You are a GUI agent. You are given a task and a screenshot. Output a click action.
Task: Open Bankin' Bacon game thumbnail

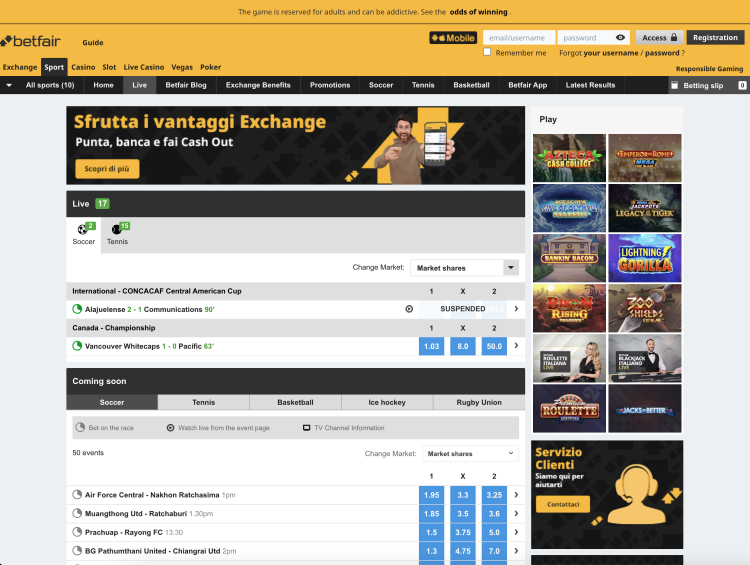pos(569,258)
